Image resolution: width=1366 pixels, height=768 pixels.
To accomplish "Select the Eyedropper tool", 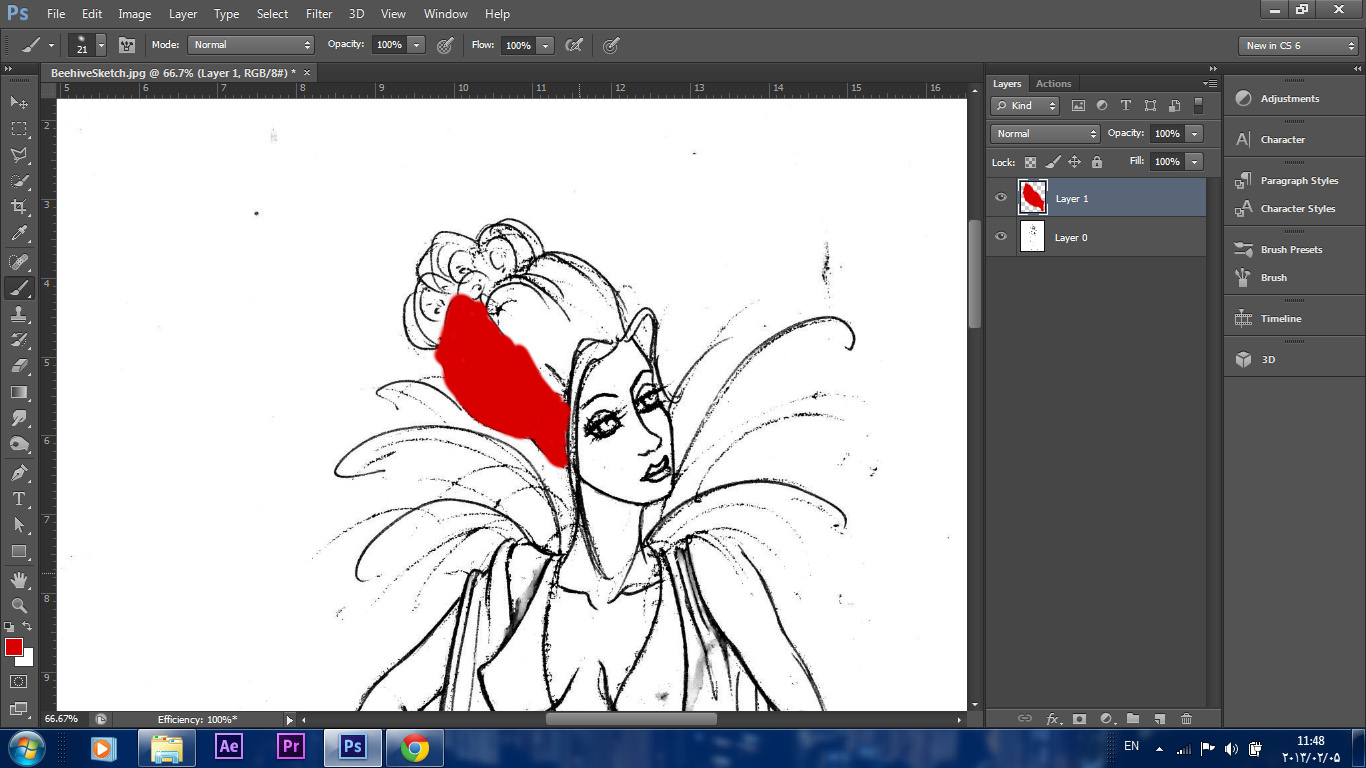I will coord(19,234).
